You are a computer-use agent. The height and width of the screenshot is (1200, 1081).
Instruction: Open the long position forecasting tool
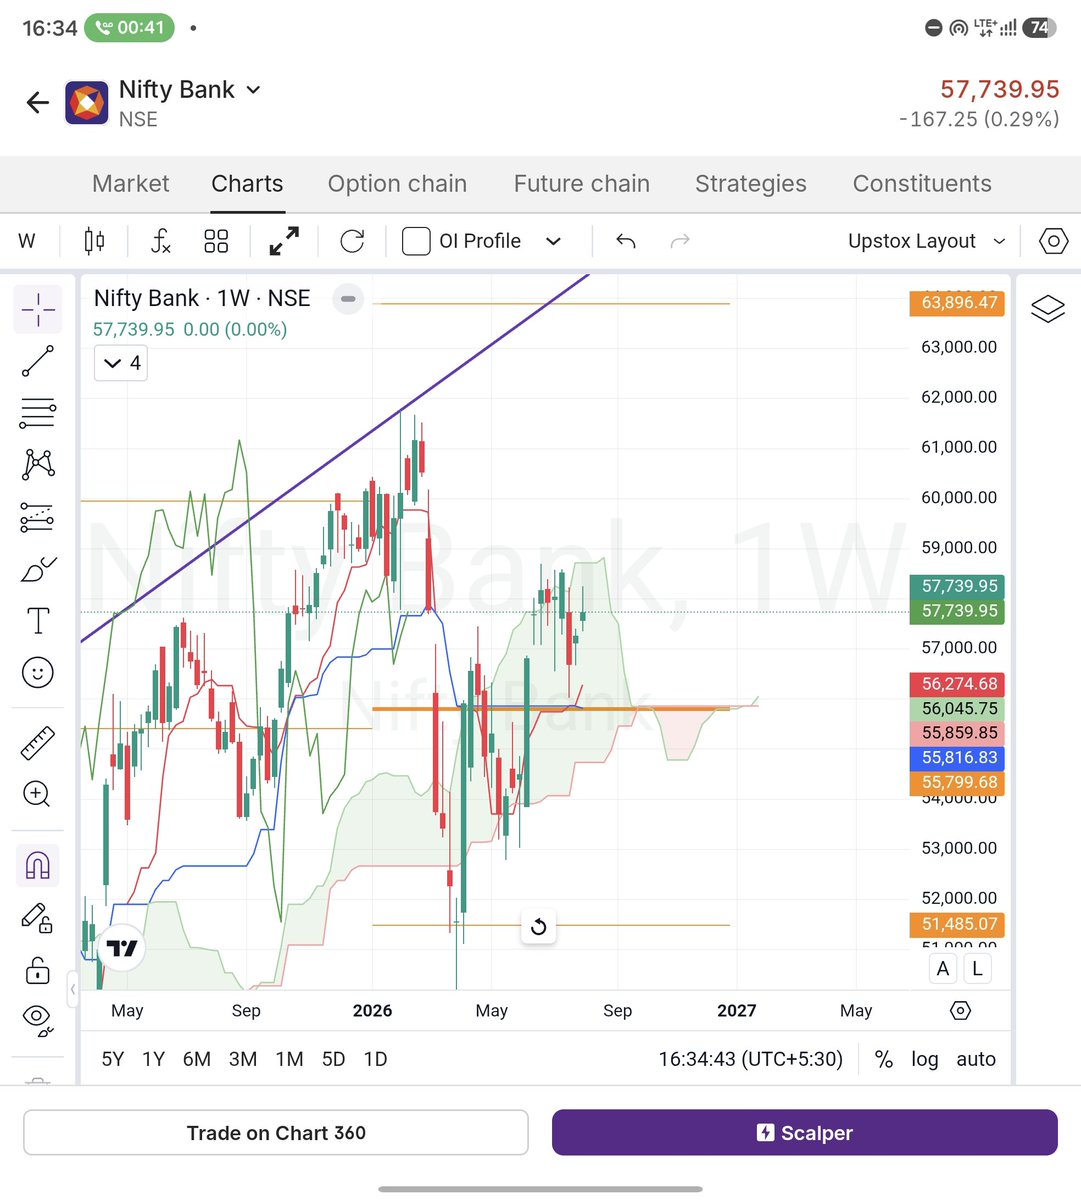click(x=38, y=517)
